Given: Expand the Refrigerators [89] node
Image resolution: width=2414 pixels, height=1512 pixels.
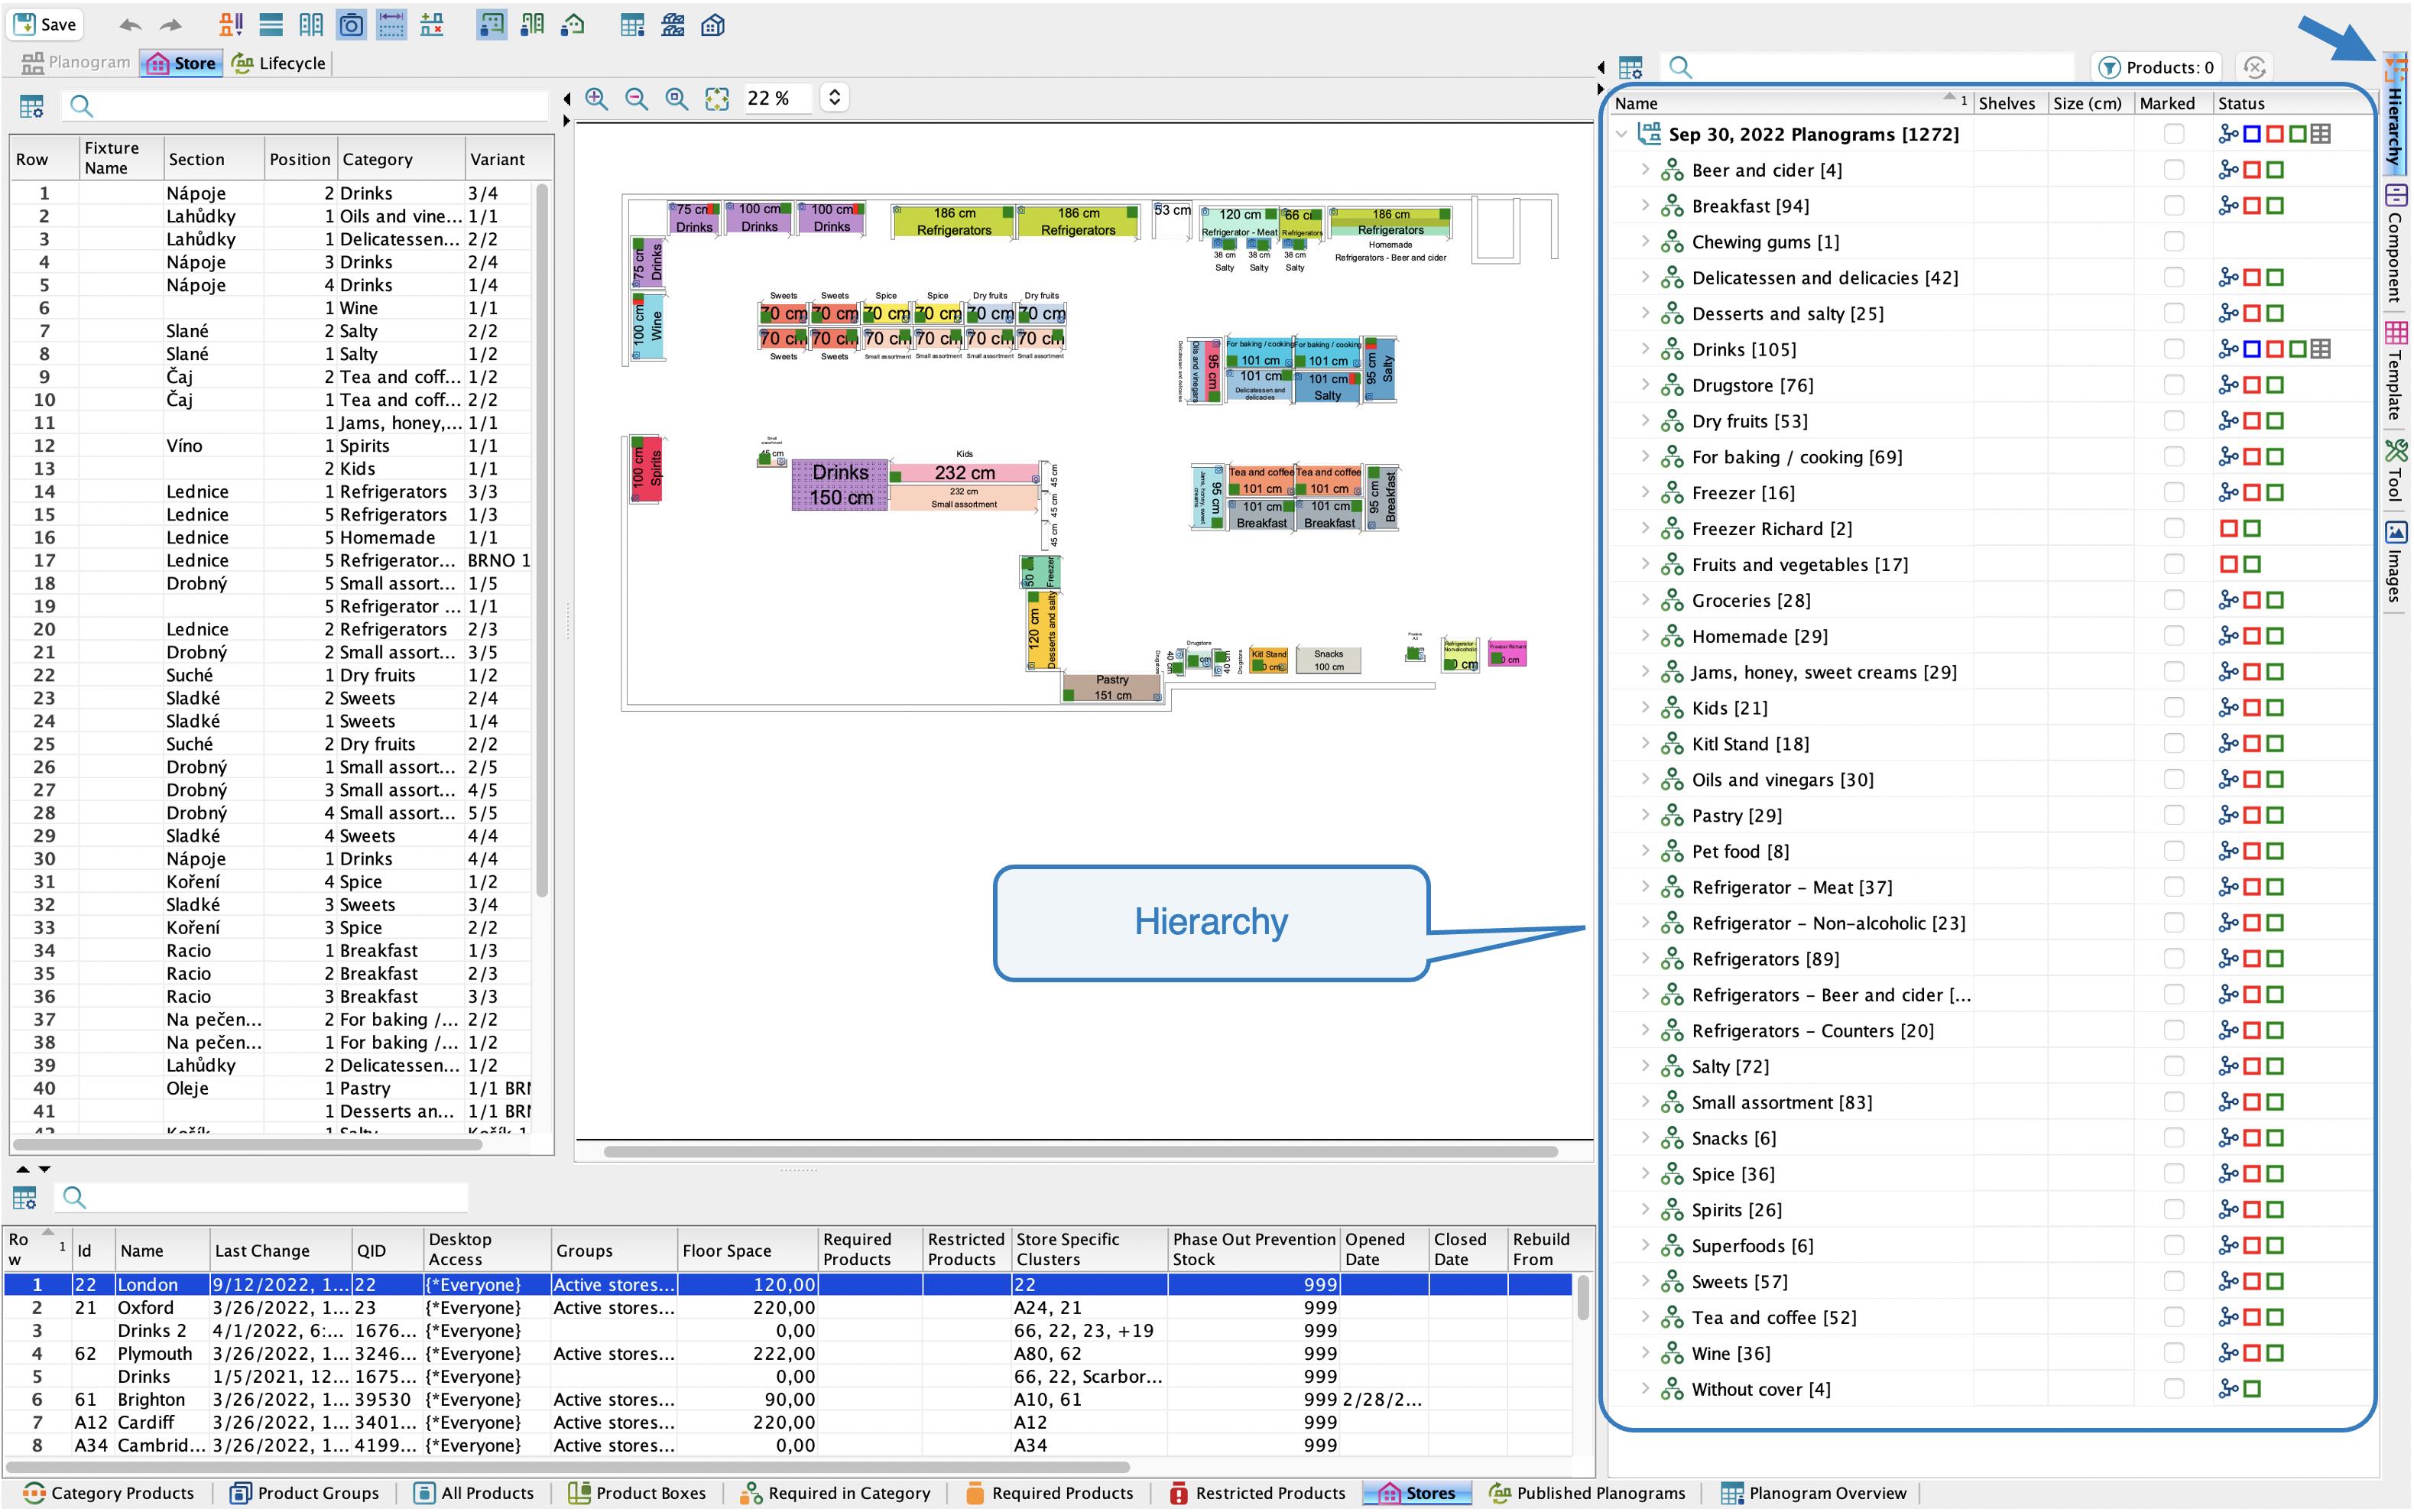Looking at the screenshot, I should click(1645, 958).
